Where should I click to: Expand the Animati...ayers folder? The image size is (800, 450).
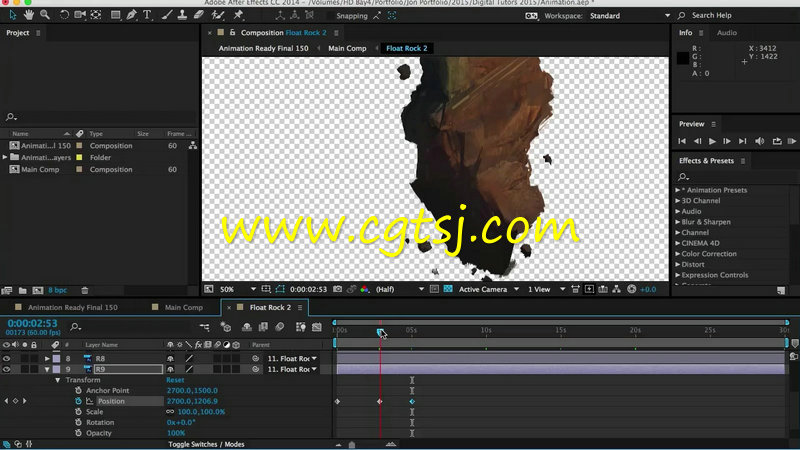coord(5,157)
